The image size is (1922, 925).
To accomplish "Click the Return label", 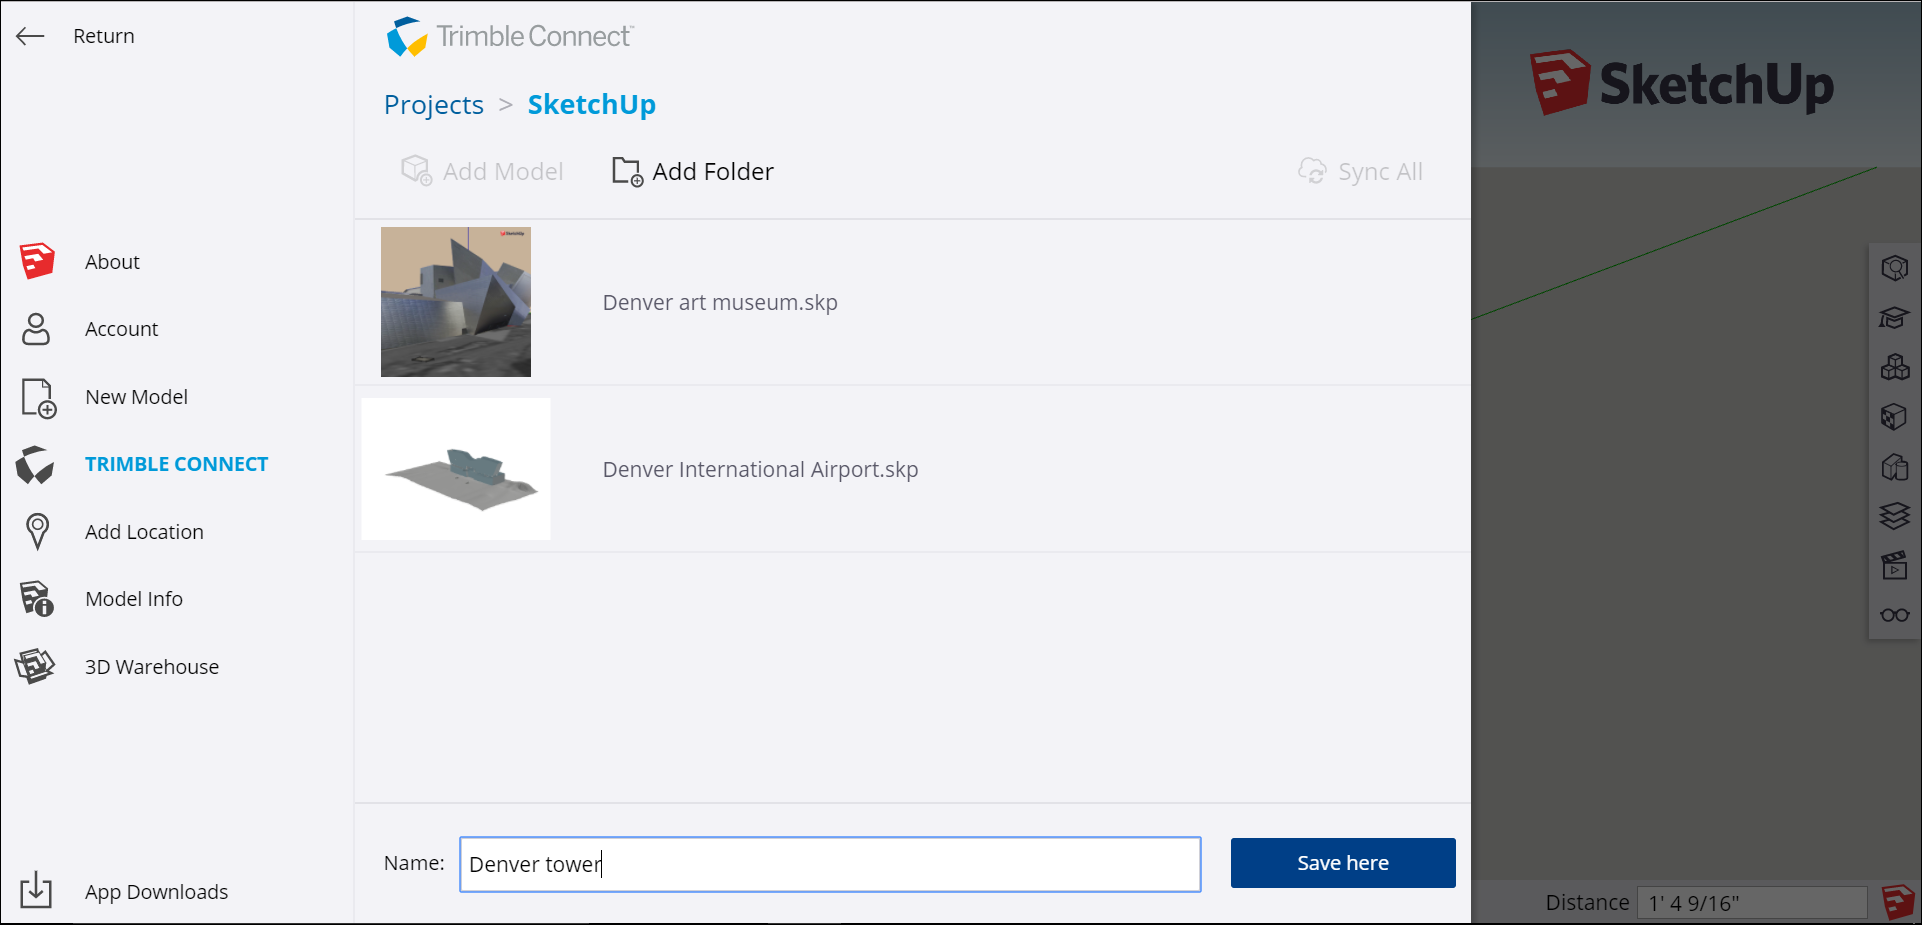I will pyautogui.click(x=104, y=36).
